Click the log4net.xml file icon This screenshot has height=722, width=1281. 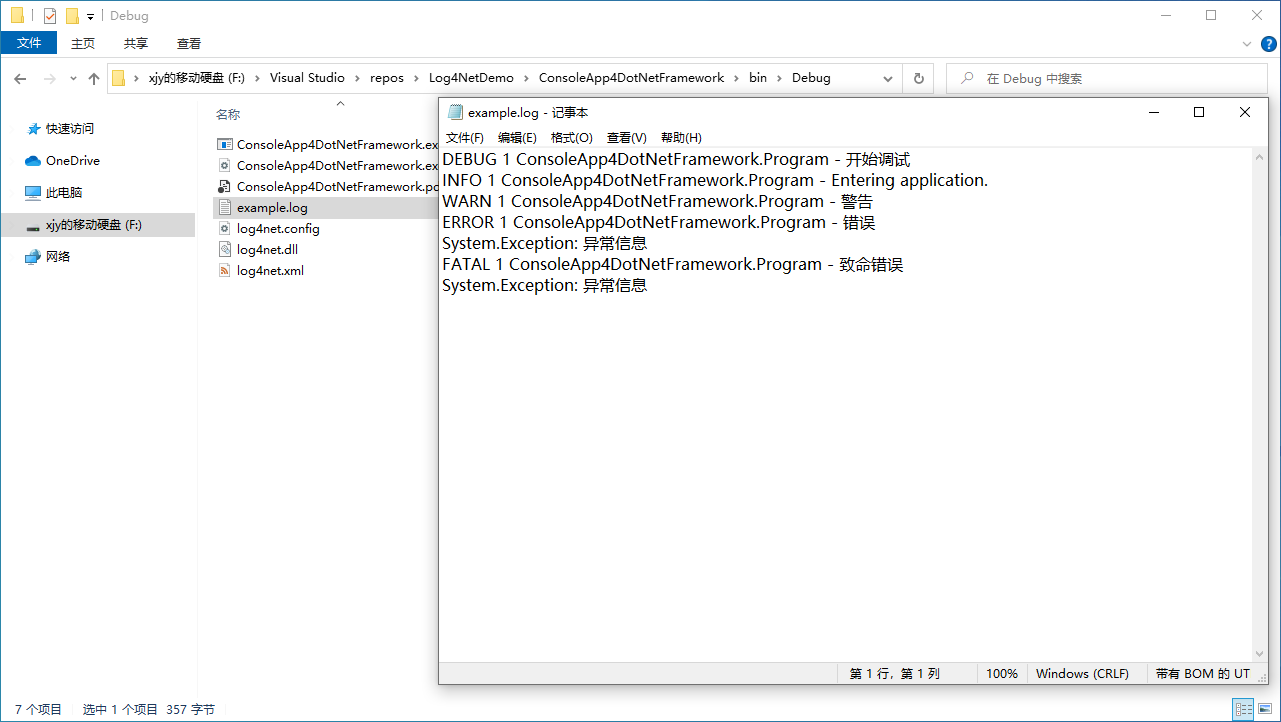225,271
